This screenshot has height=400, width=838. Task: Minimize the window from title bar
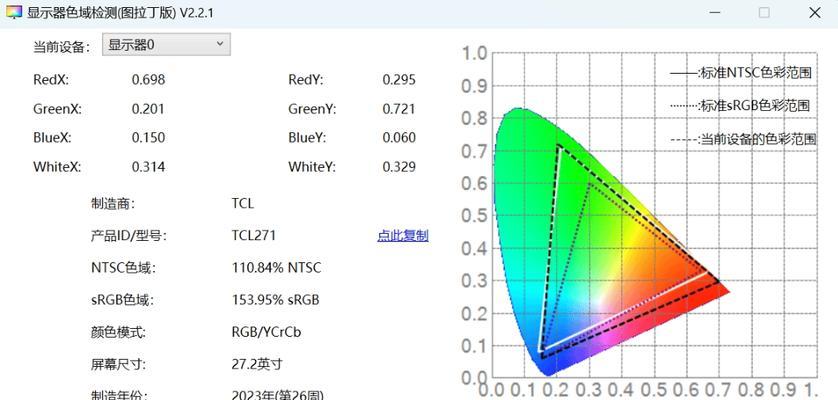714,12
